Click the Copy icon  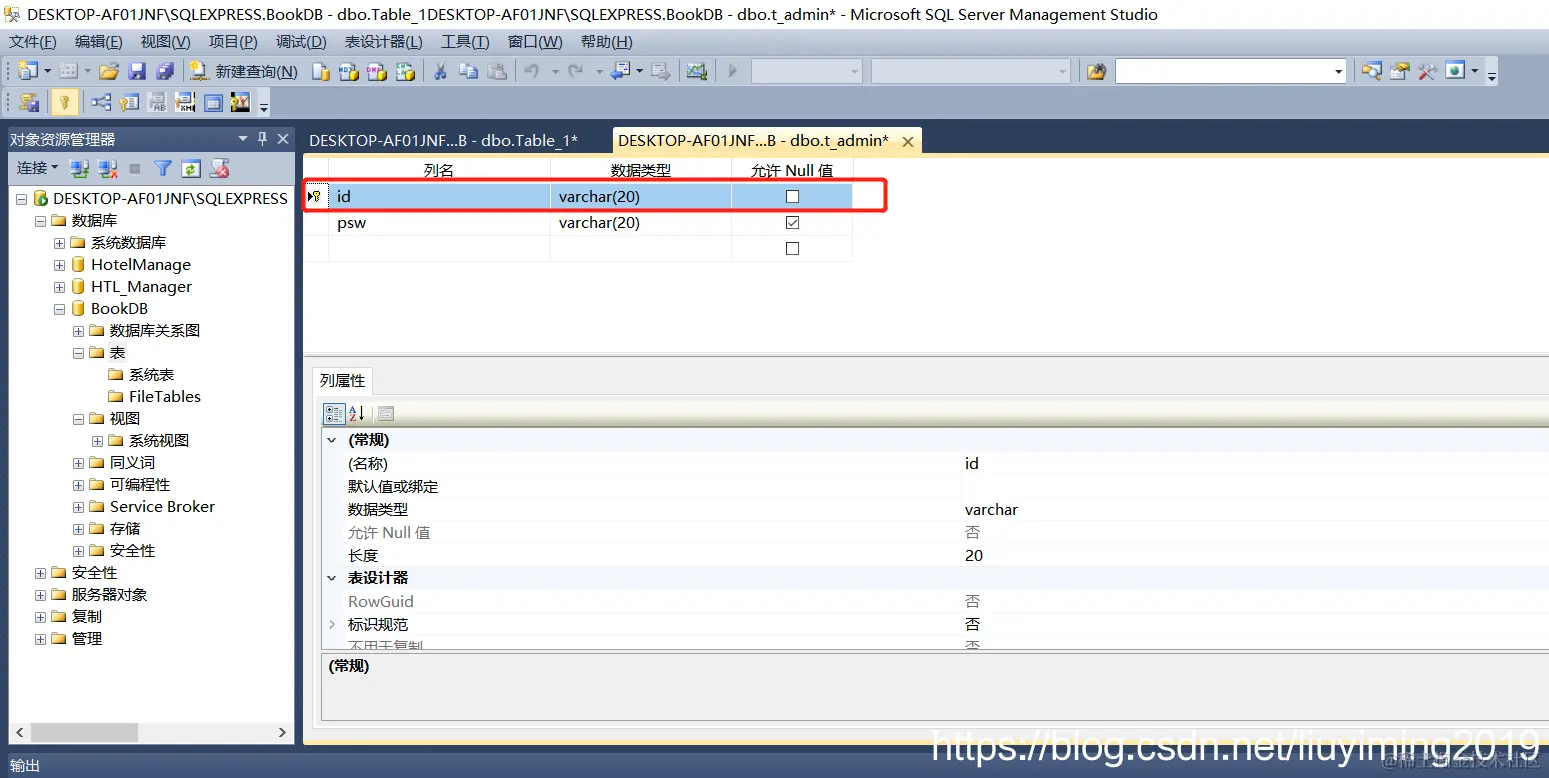point(468,71)
